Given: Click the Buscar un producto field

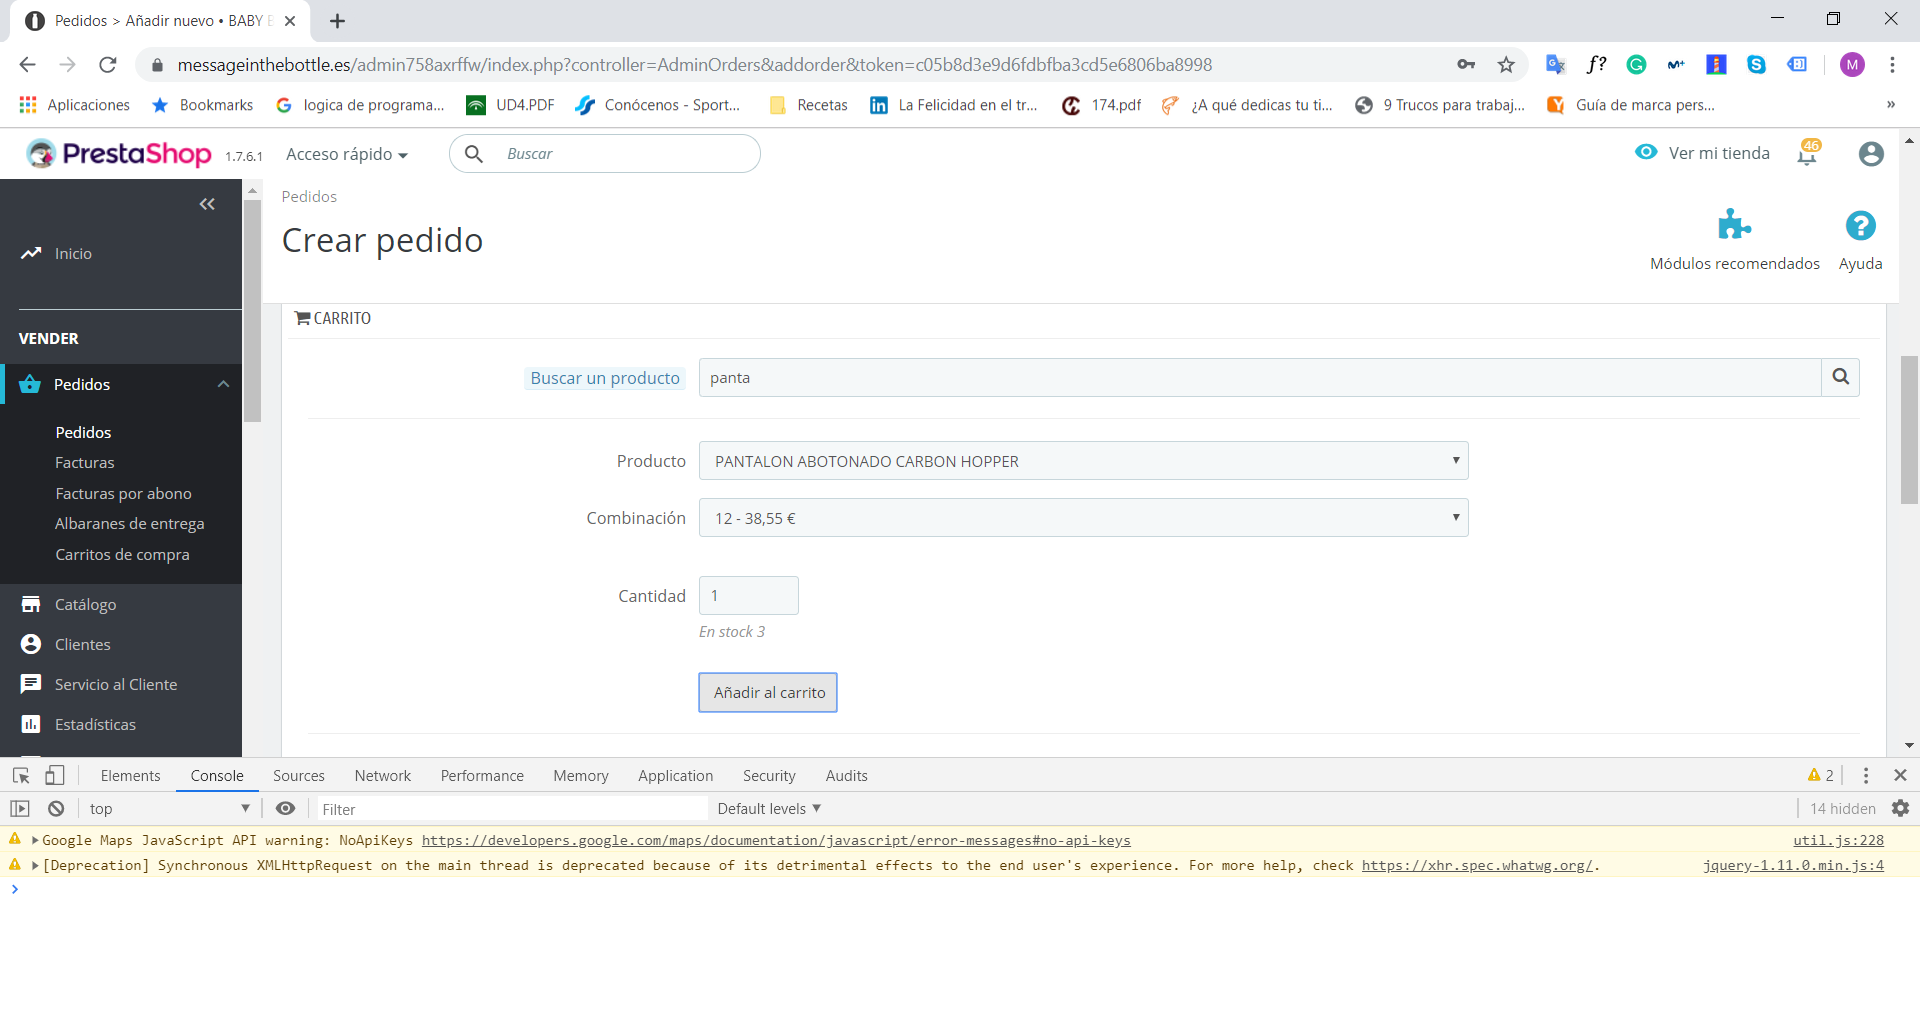Looking at the screenshot, I should pos(1259,378).
